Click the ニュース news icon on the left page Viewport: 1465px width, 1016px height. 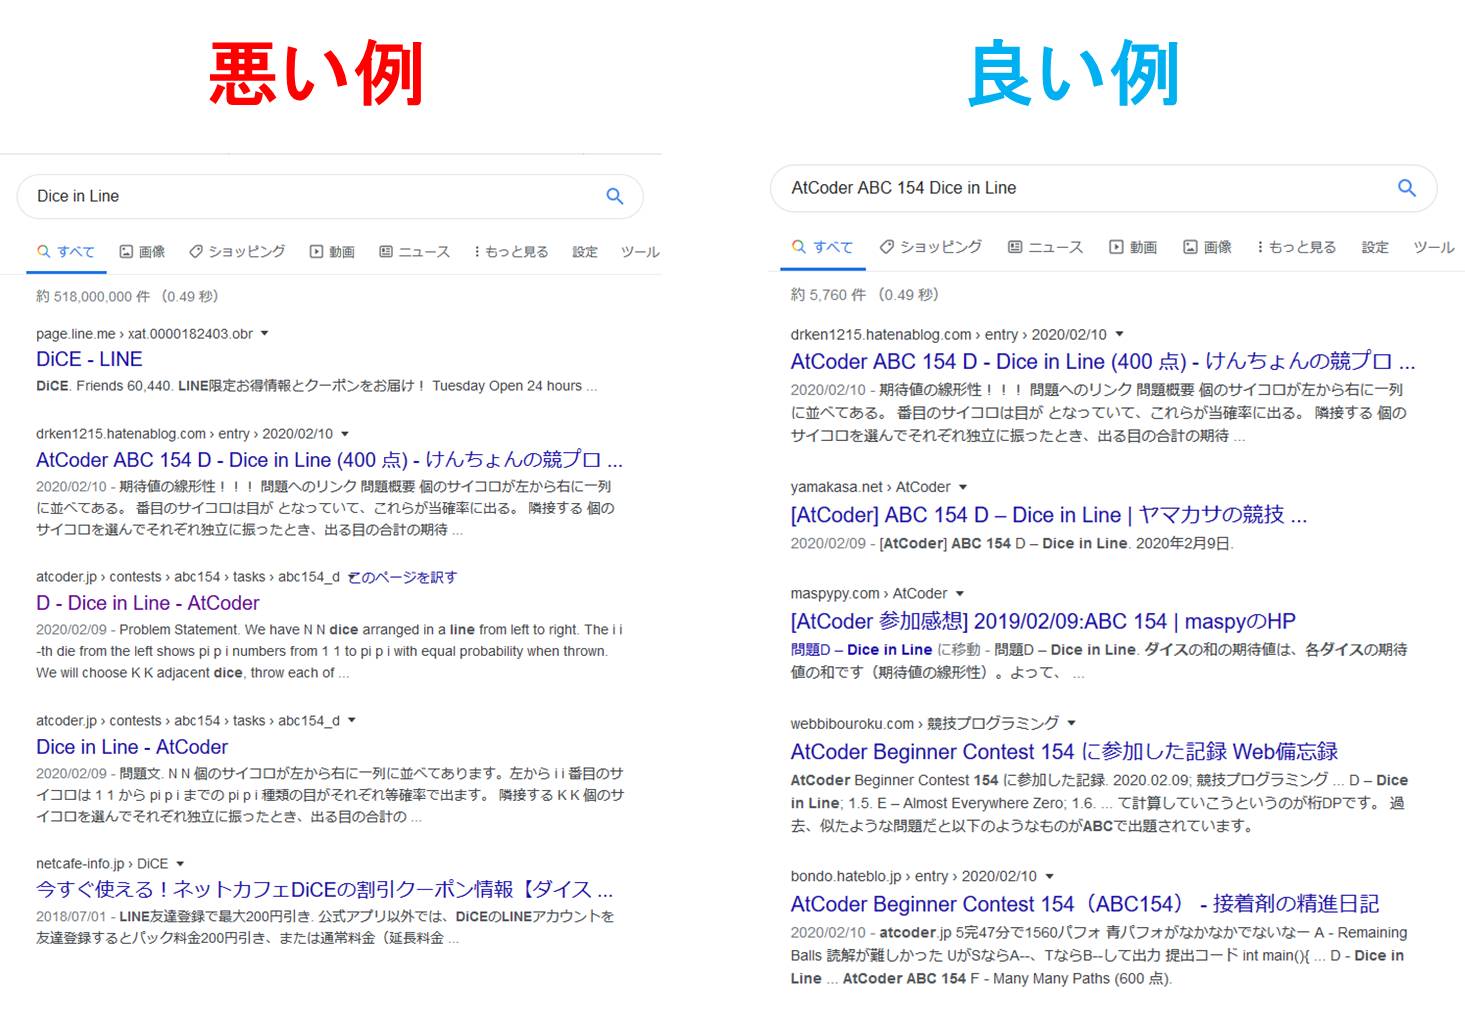tap(388, 251)
